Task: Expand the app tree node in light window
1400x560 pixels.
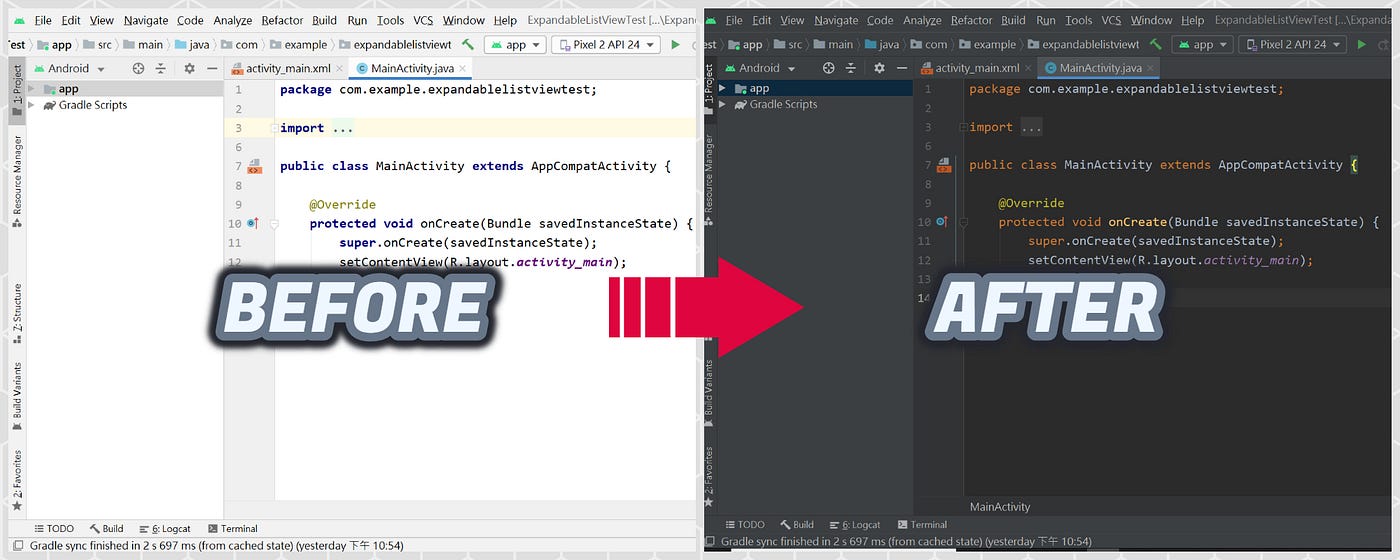Action: coord(32,89)
